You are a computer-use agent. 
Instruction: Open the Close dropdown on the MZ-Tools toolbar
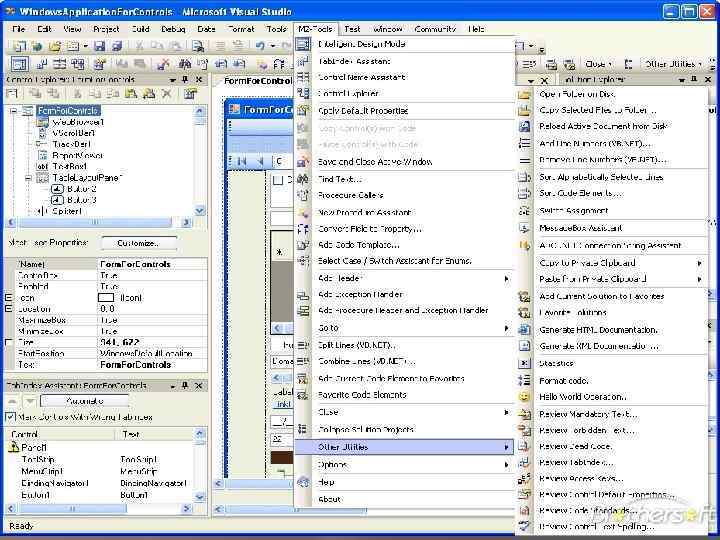tap(599, 64)
